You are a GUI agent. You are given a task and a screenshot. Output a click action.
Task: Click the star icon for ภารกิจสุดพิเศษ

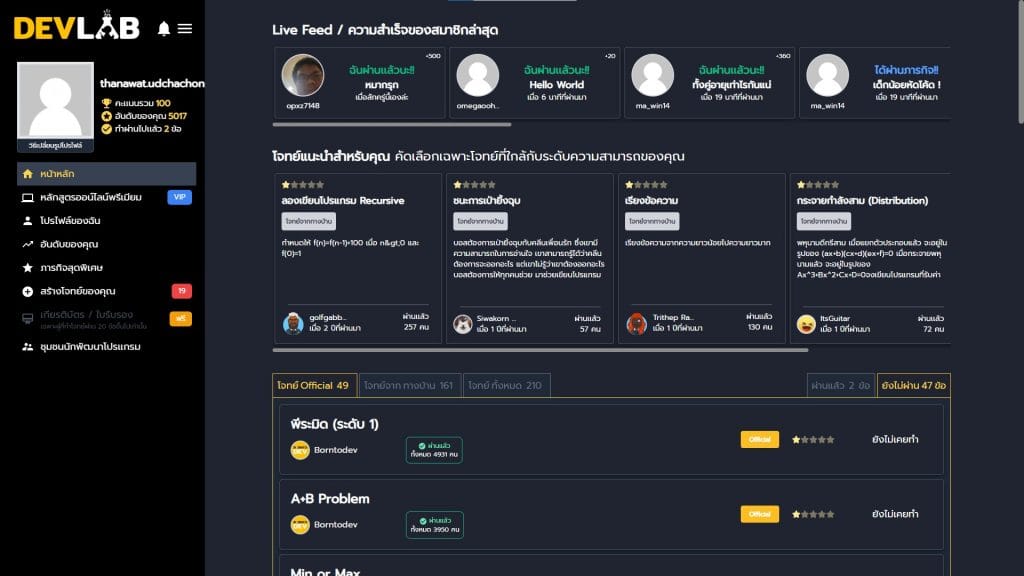[x=27, y=268]
